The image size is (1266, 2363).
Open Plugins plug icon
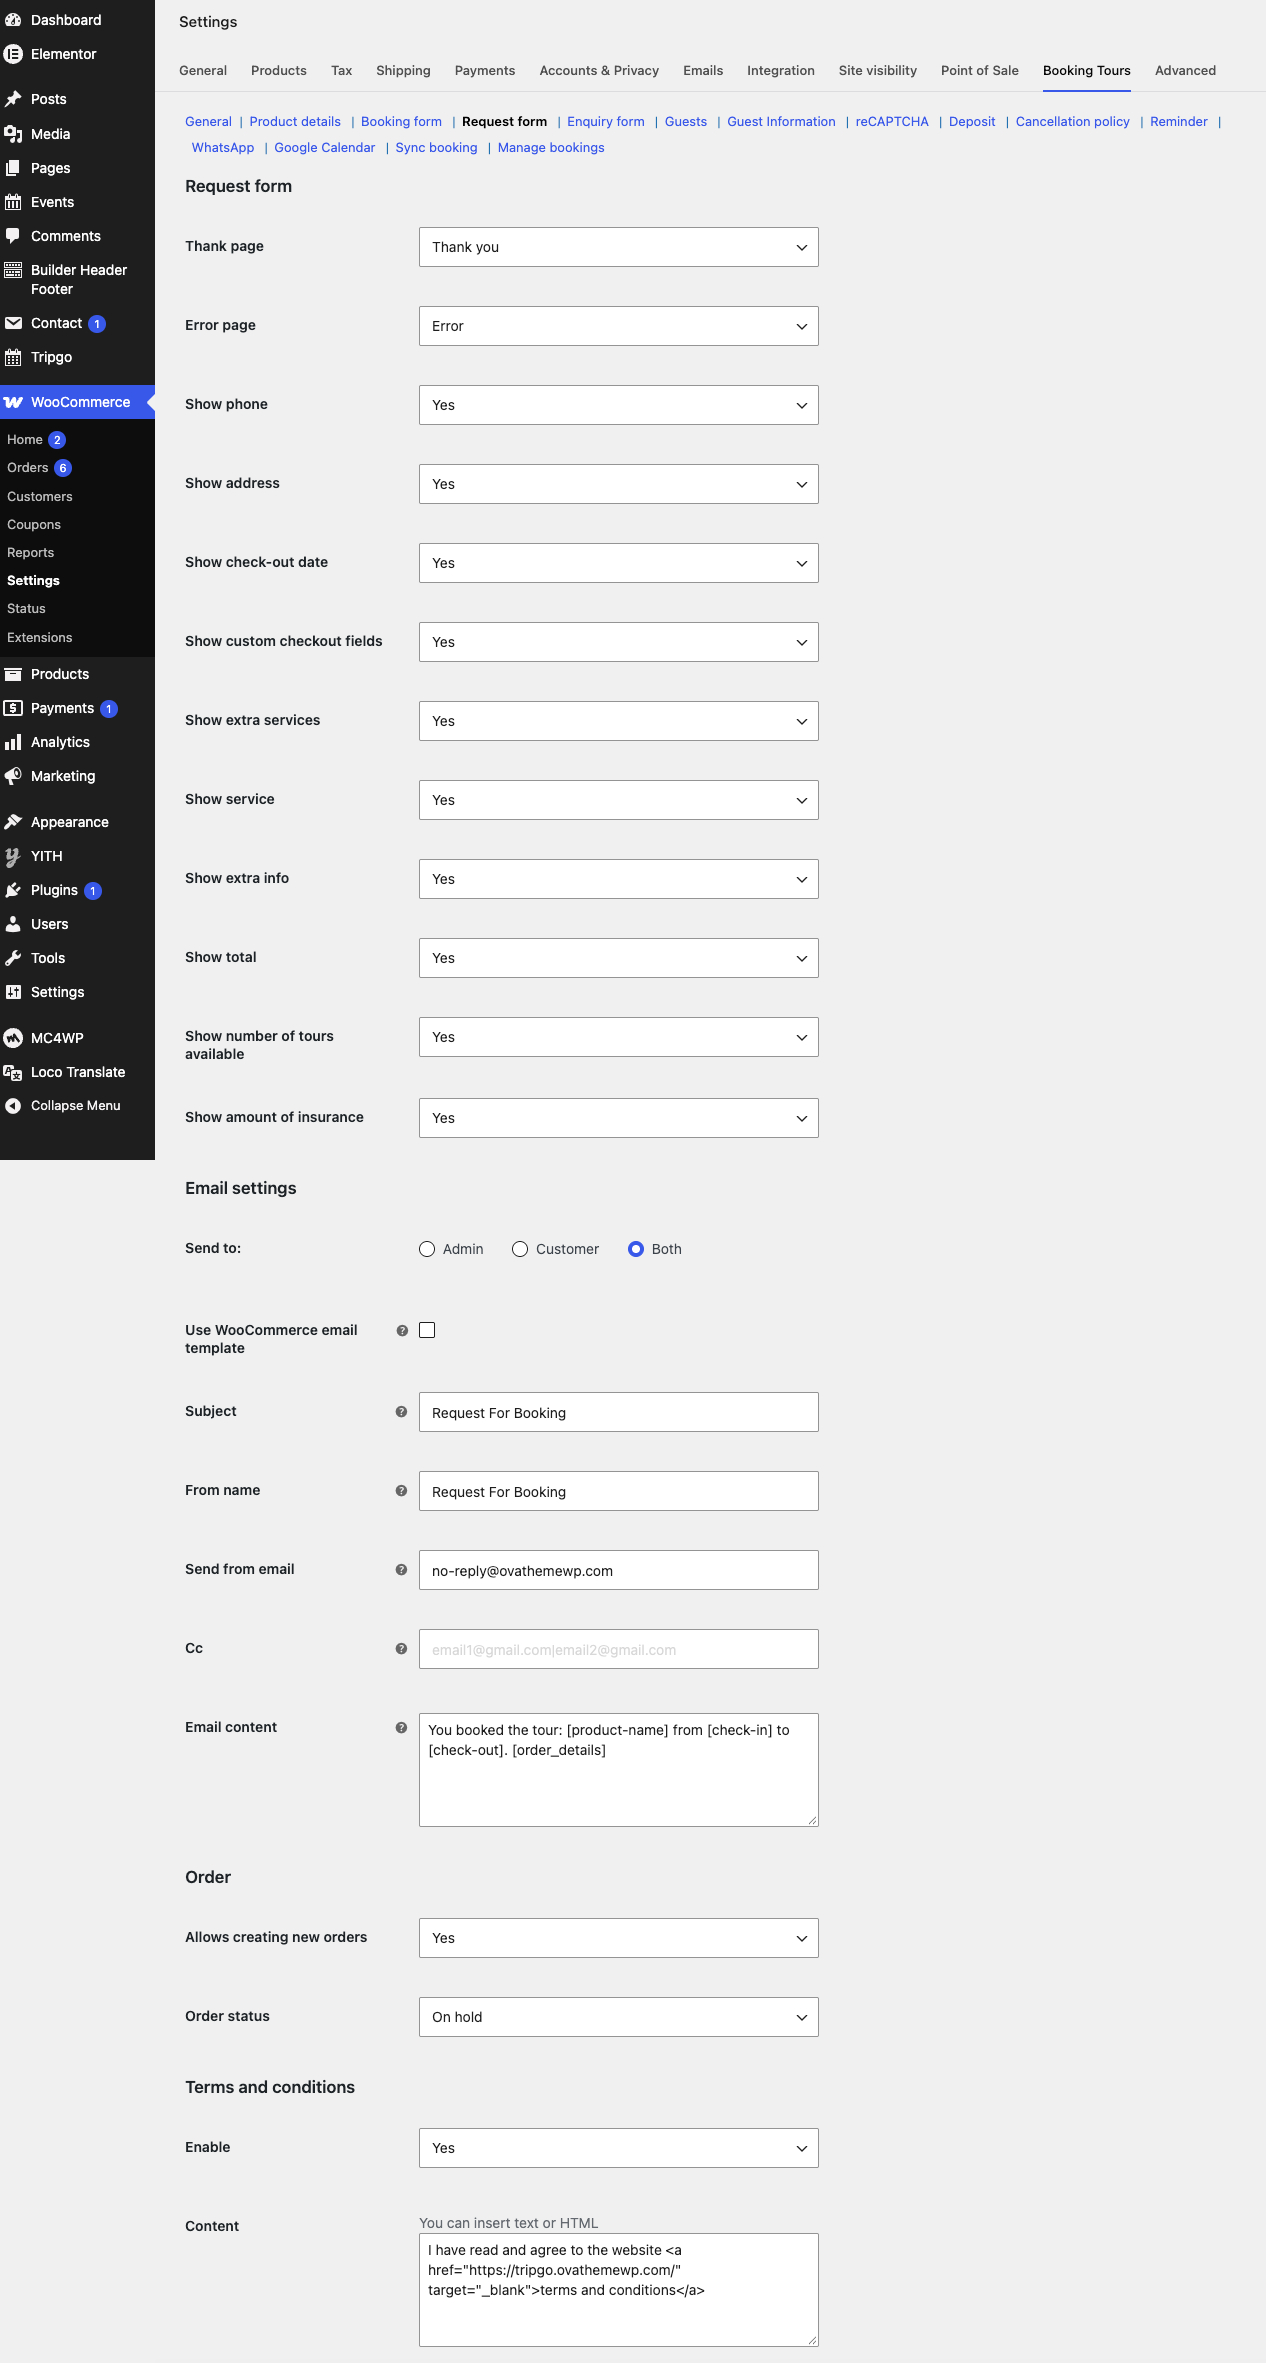[13, 890]
